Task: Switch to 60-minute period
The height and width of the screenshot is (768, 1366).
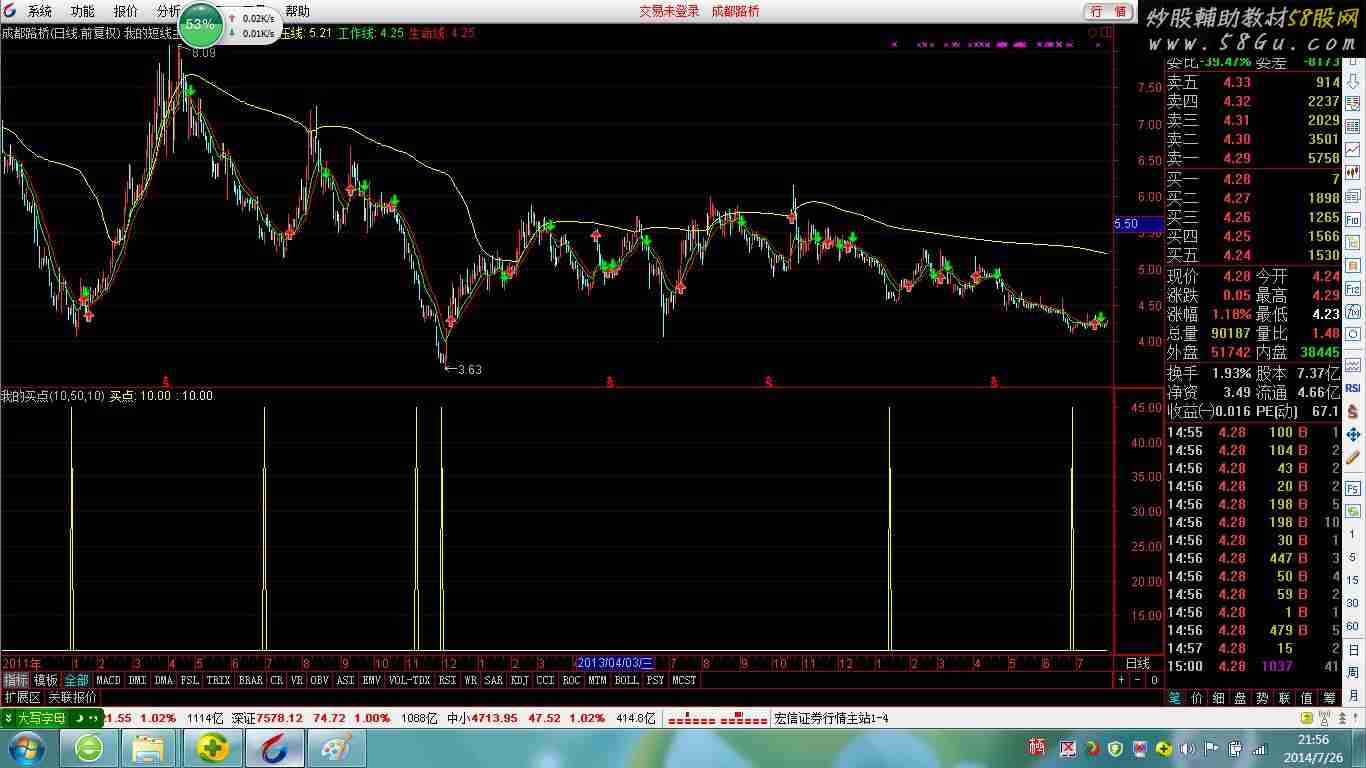Action: (1353, 627)
